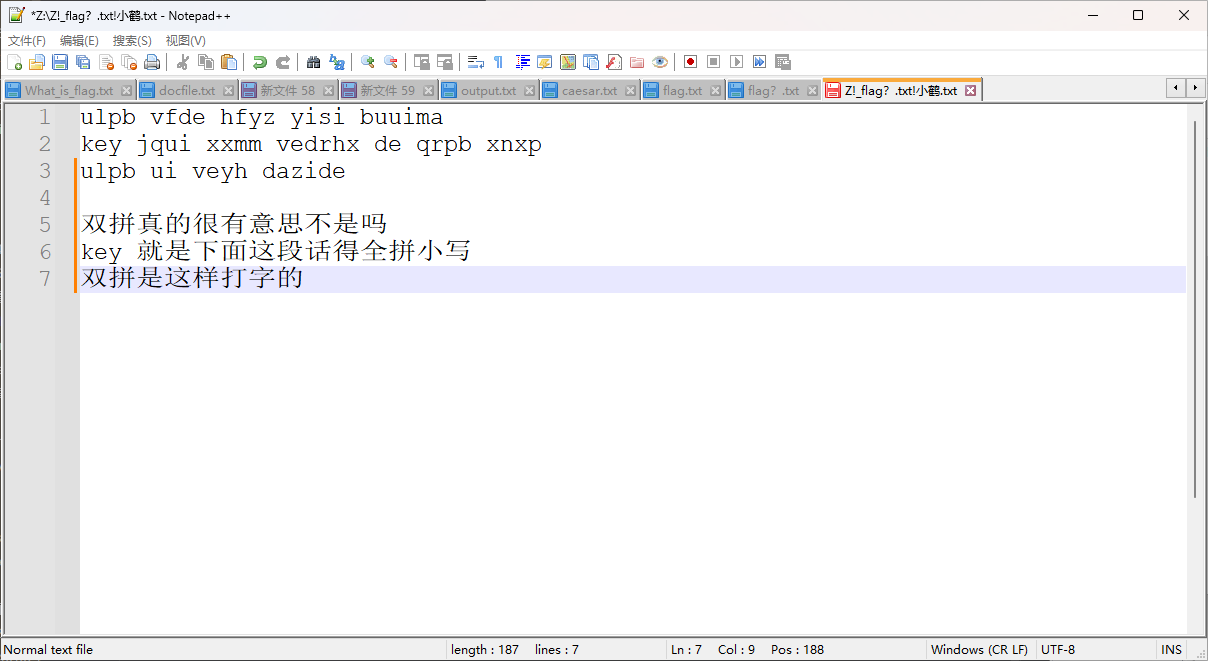Toggle word wrap in the toolbar
The width and height of the screenshot is (1208, 661).
[x=476, y=62]
